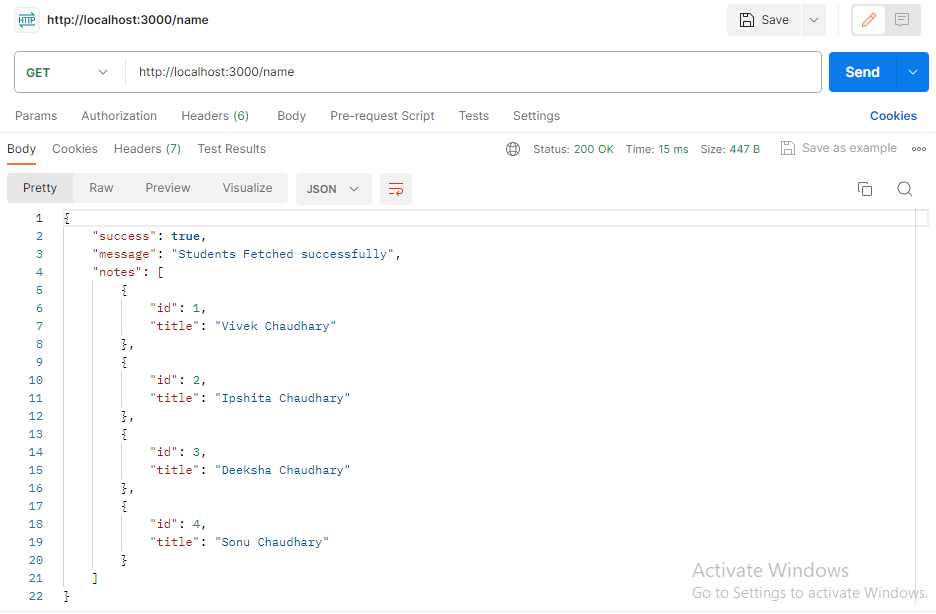Copy response using the copy icon
Viewport: 936px width, 614px height.
click(865, 189)
